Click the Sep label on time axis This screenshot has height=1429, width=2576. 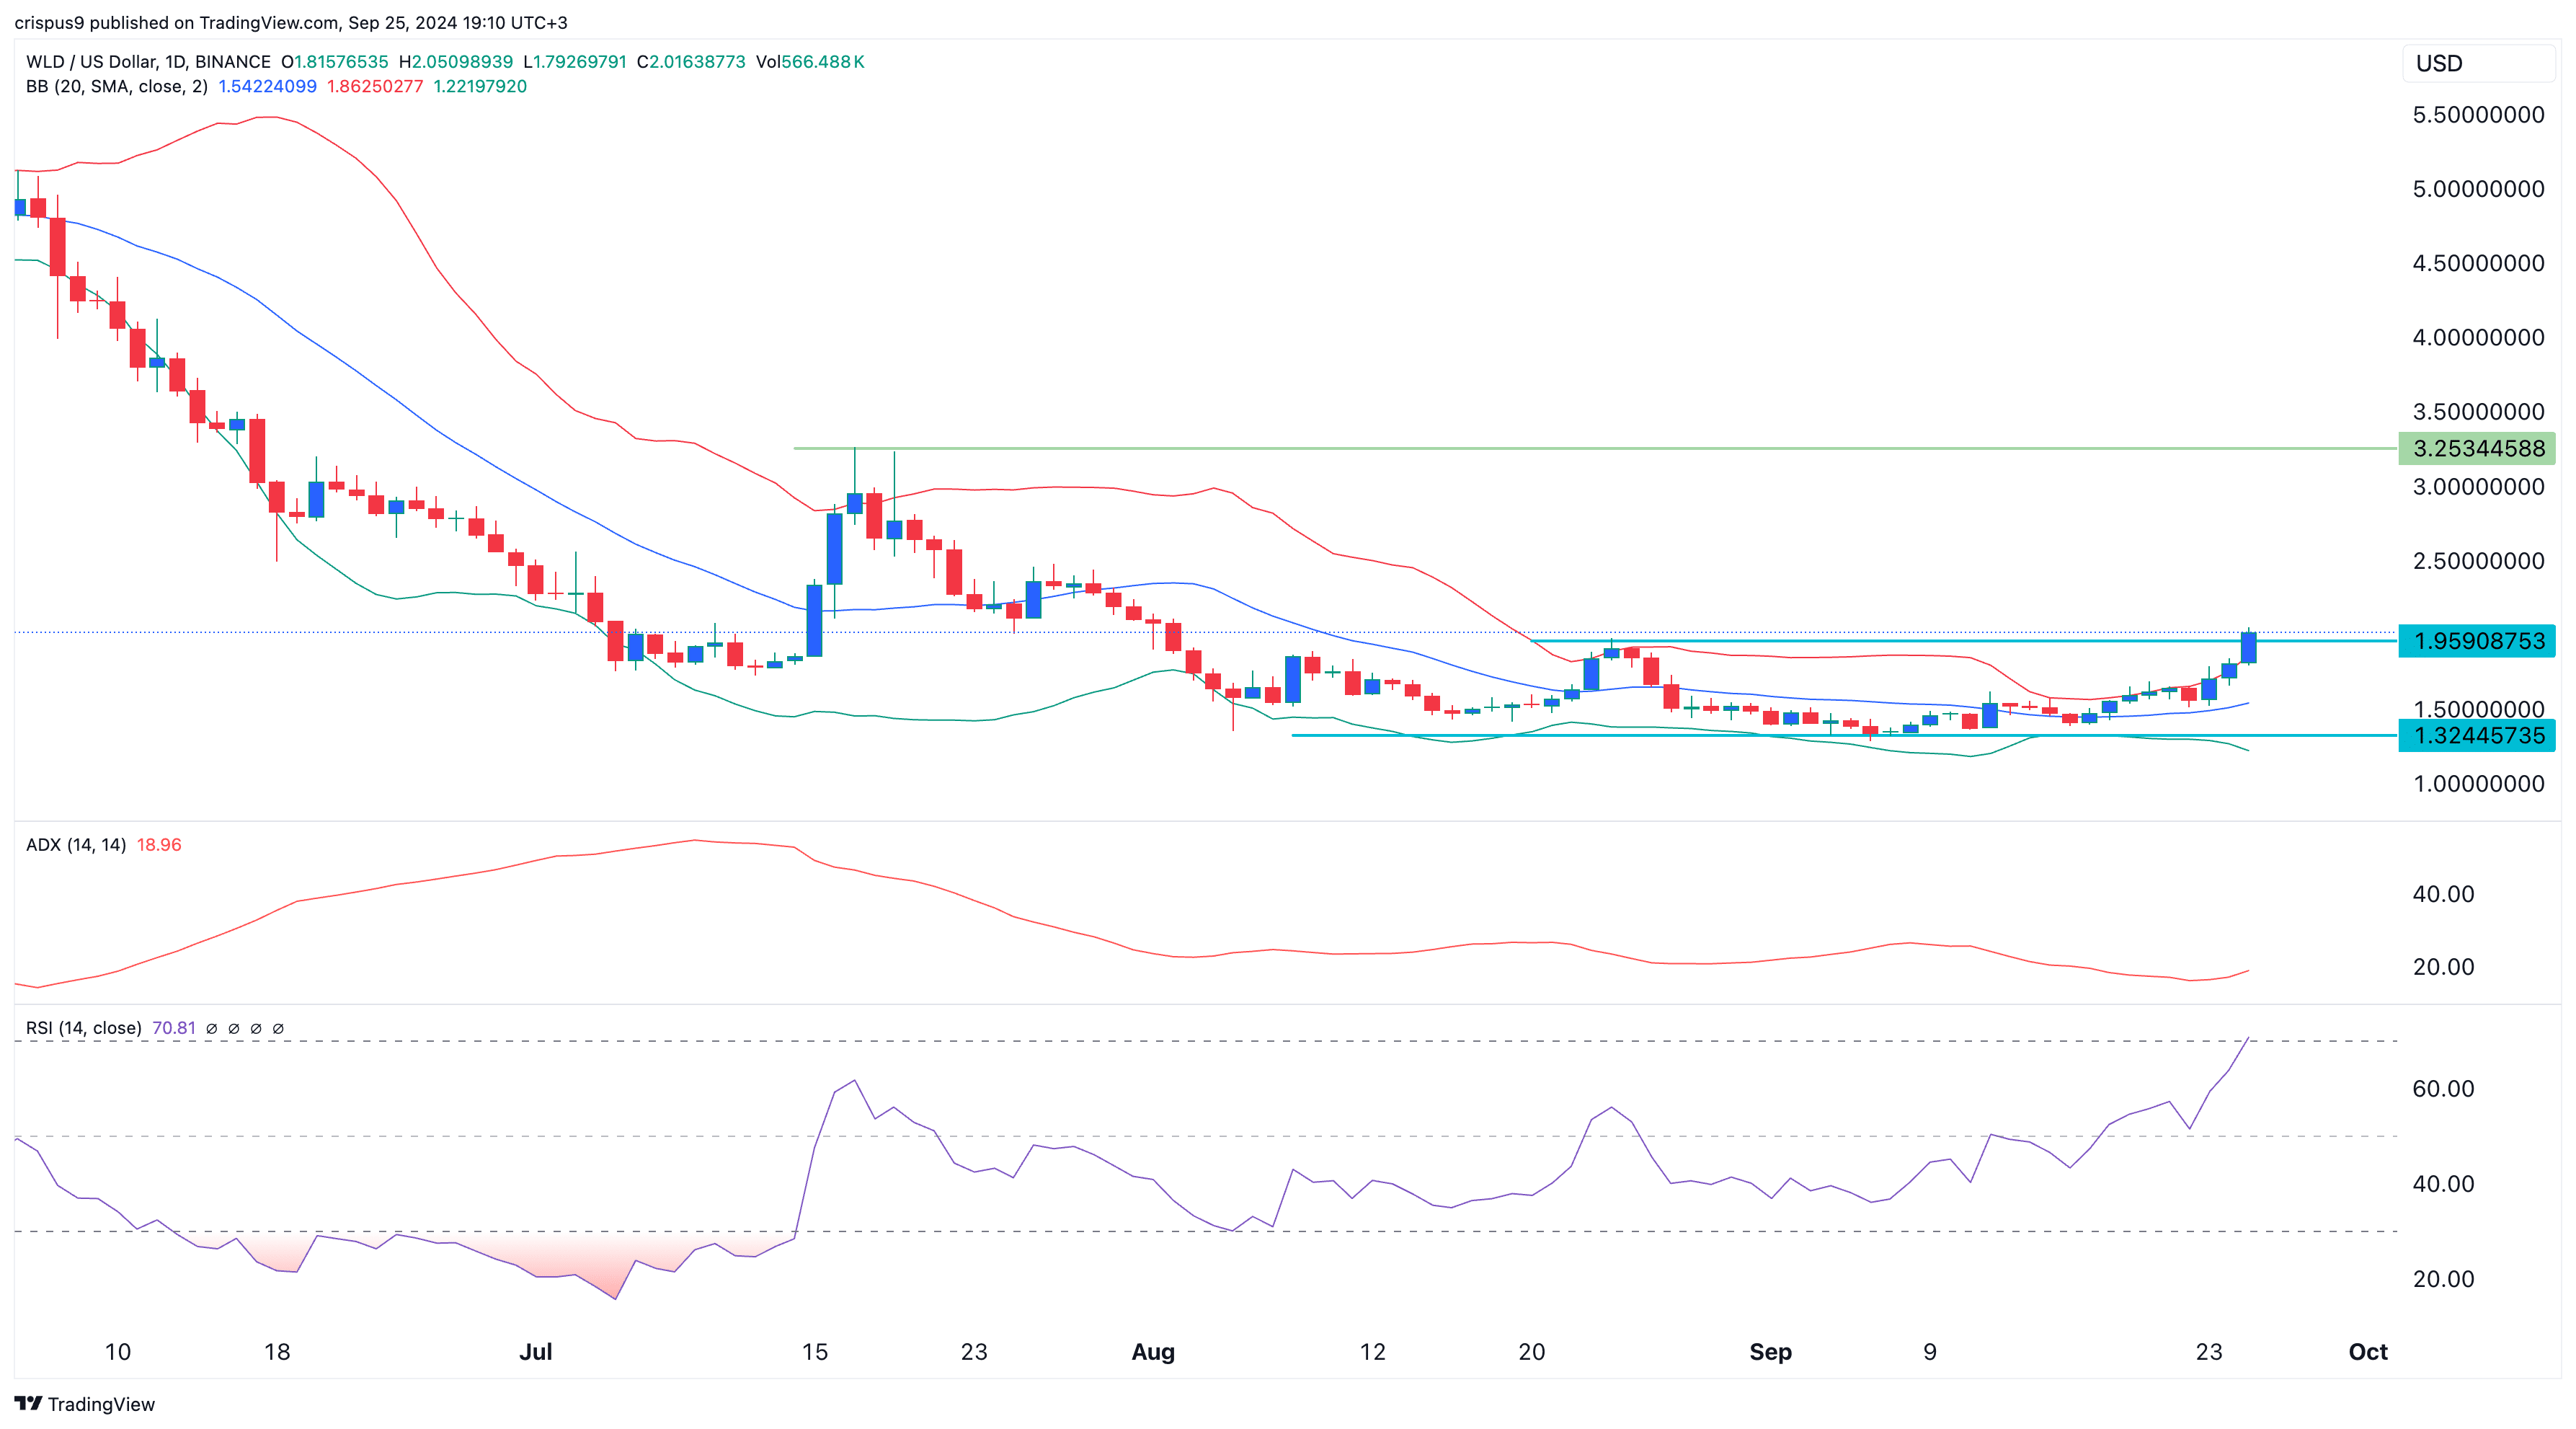click(x=1771, y=1352)
